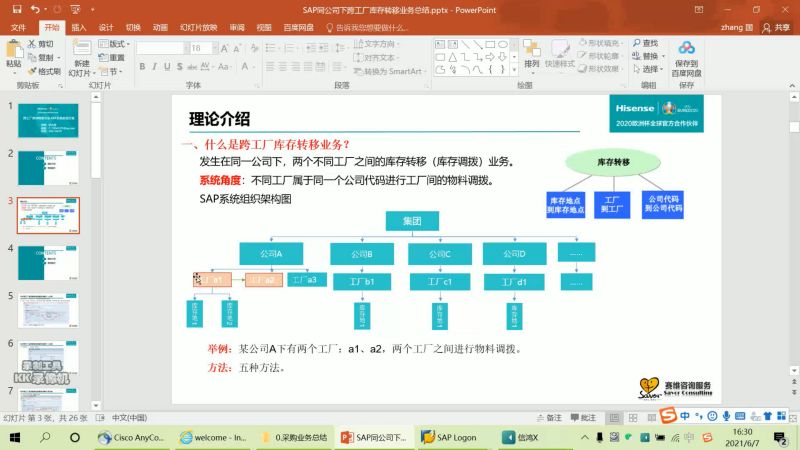Viewport: 800px width, 450px height.
Task: Open the Insert (插入) ribbon tab
Action: pyautogui.click(x=79, y=28)
